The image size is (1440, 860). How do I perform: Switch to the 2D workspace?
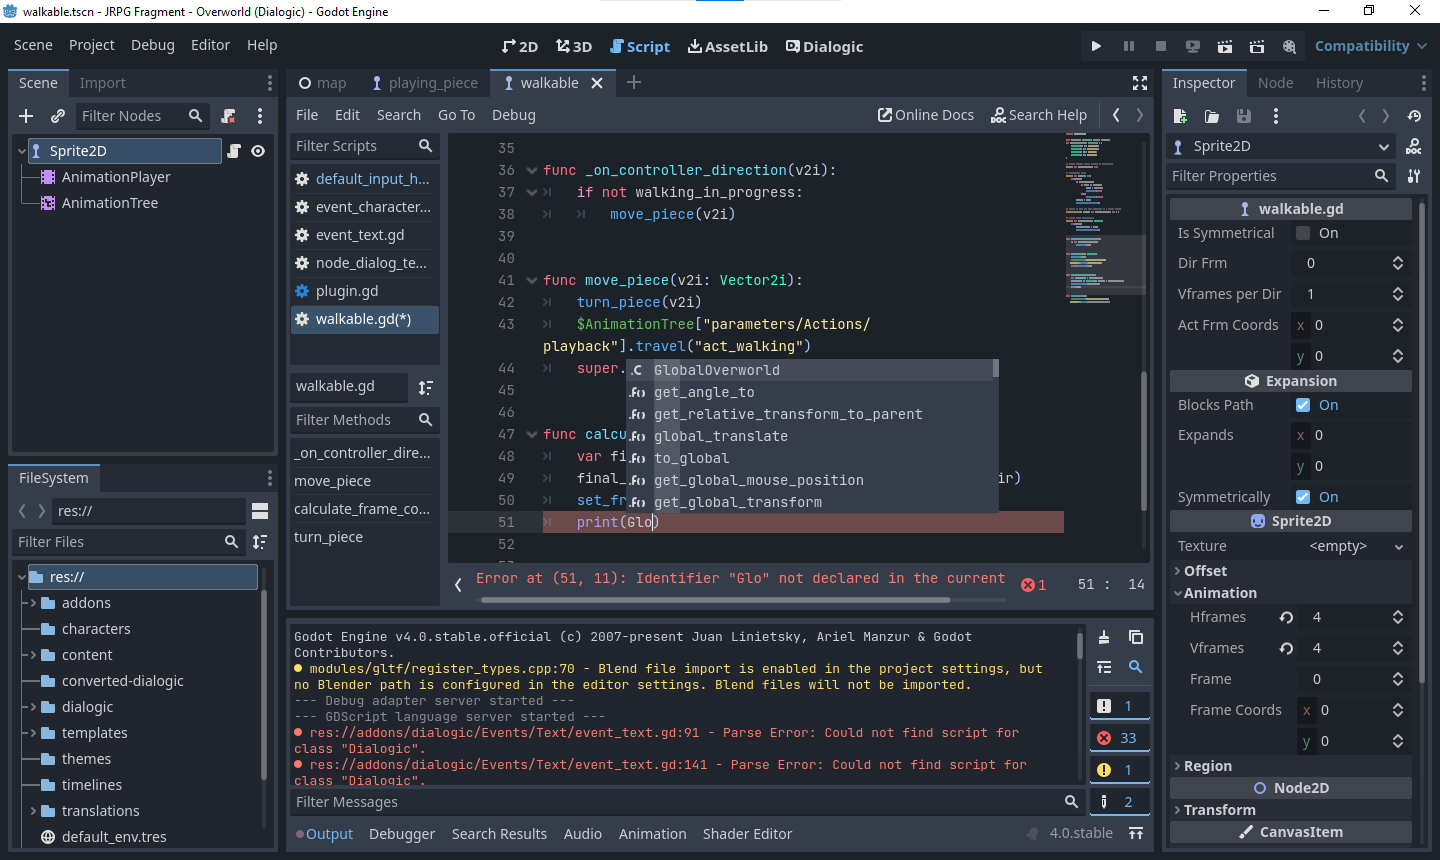[519, 46]
